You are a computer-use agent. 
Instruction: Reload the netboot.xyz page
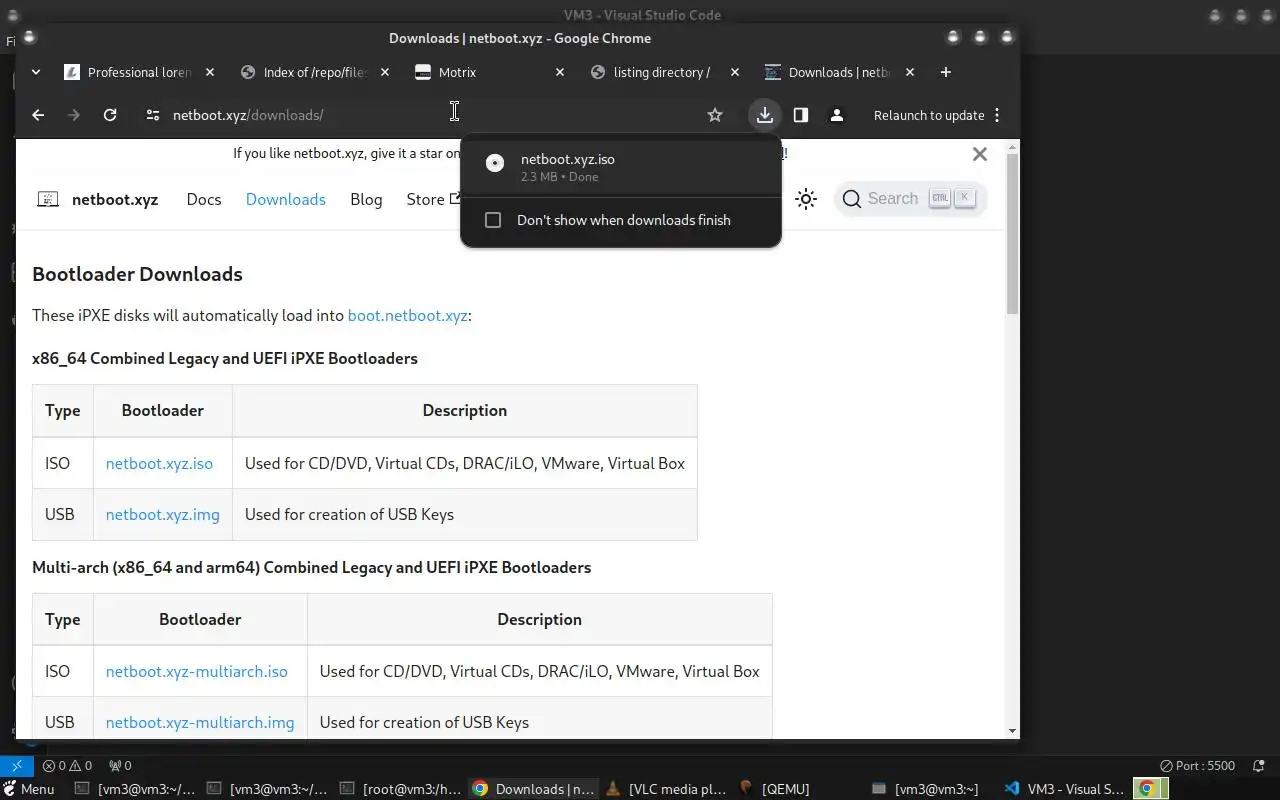[x=110, y=115]
